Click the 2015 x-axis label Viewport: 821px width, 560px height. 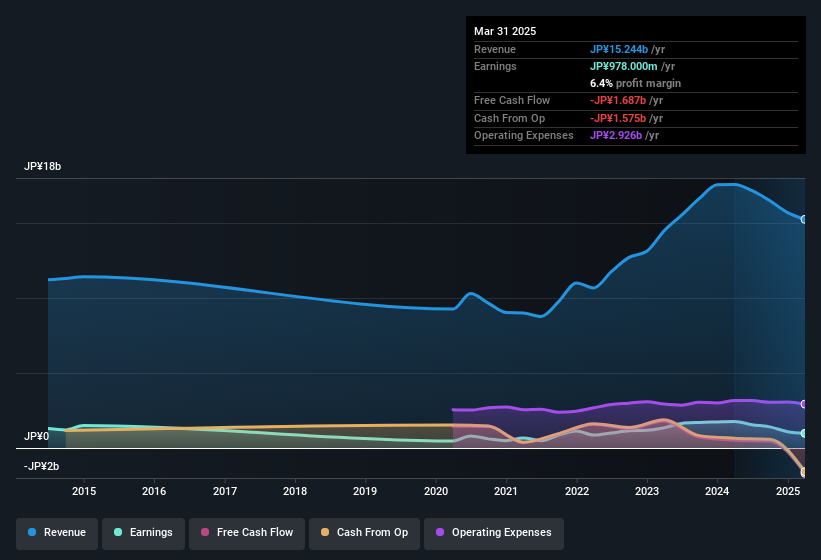tap(84, 491)
